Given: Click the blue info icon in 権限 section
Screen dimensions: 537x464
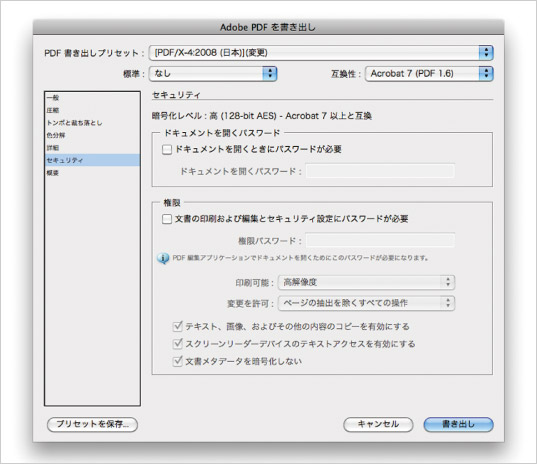Looking at the screenshot, I should point(163,258).
